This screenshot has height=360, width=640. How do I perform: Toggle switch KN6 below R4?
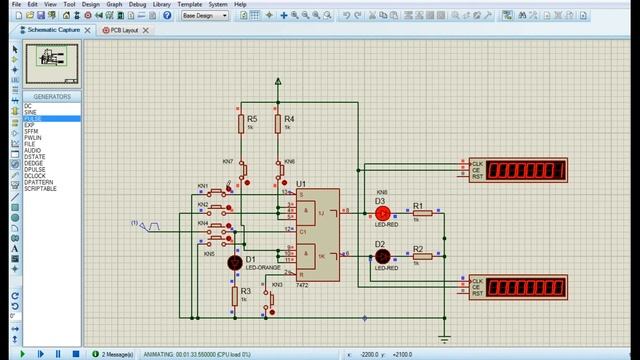(281, 171)
